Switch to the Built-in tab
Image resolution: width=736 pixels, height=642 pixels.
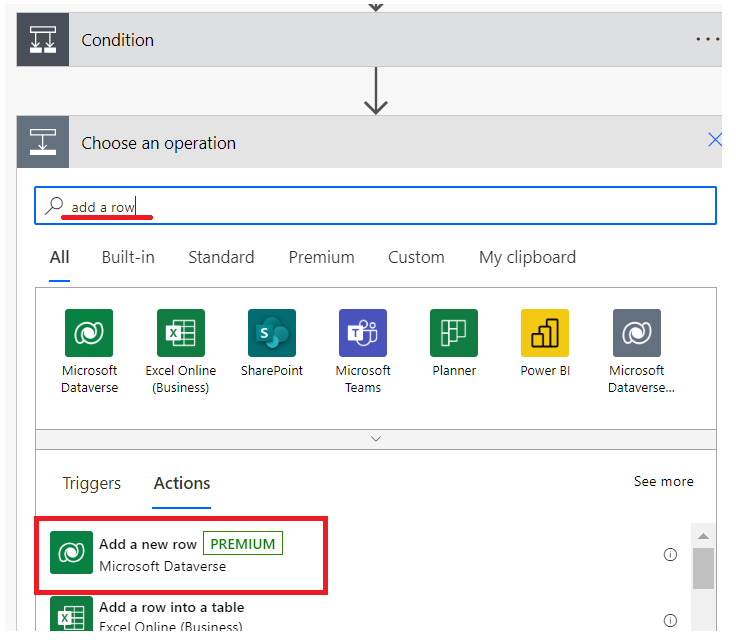128,258
